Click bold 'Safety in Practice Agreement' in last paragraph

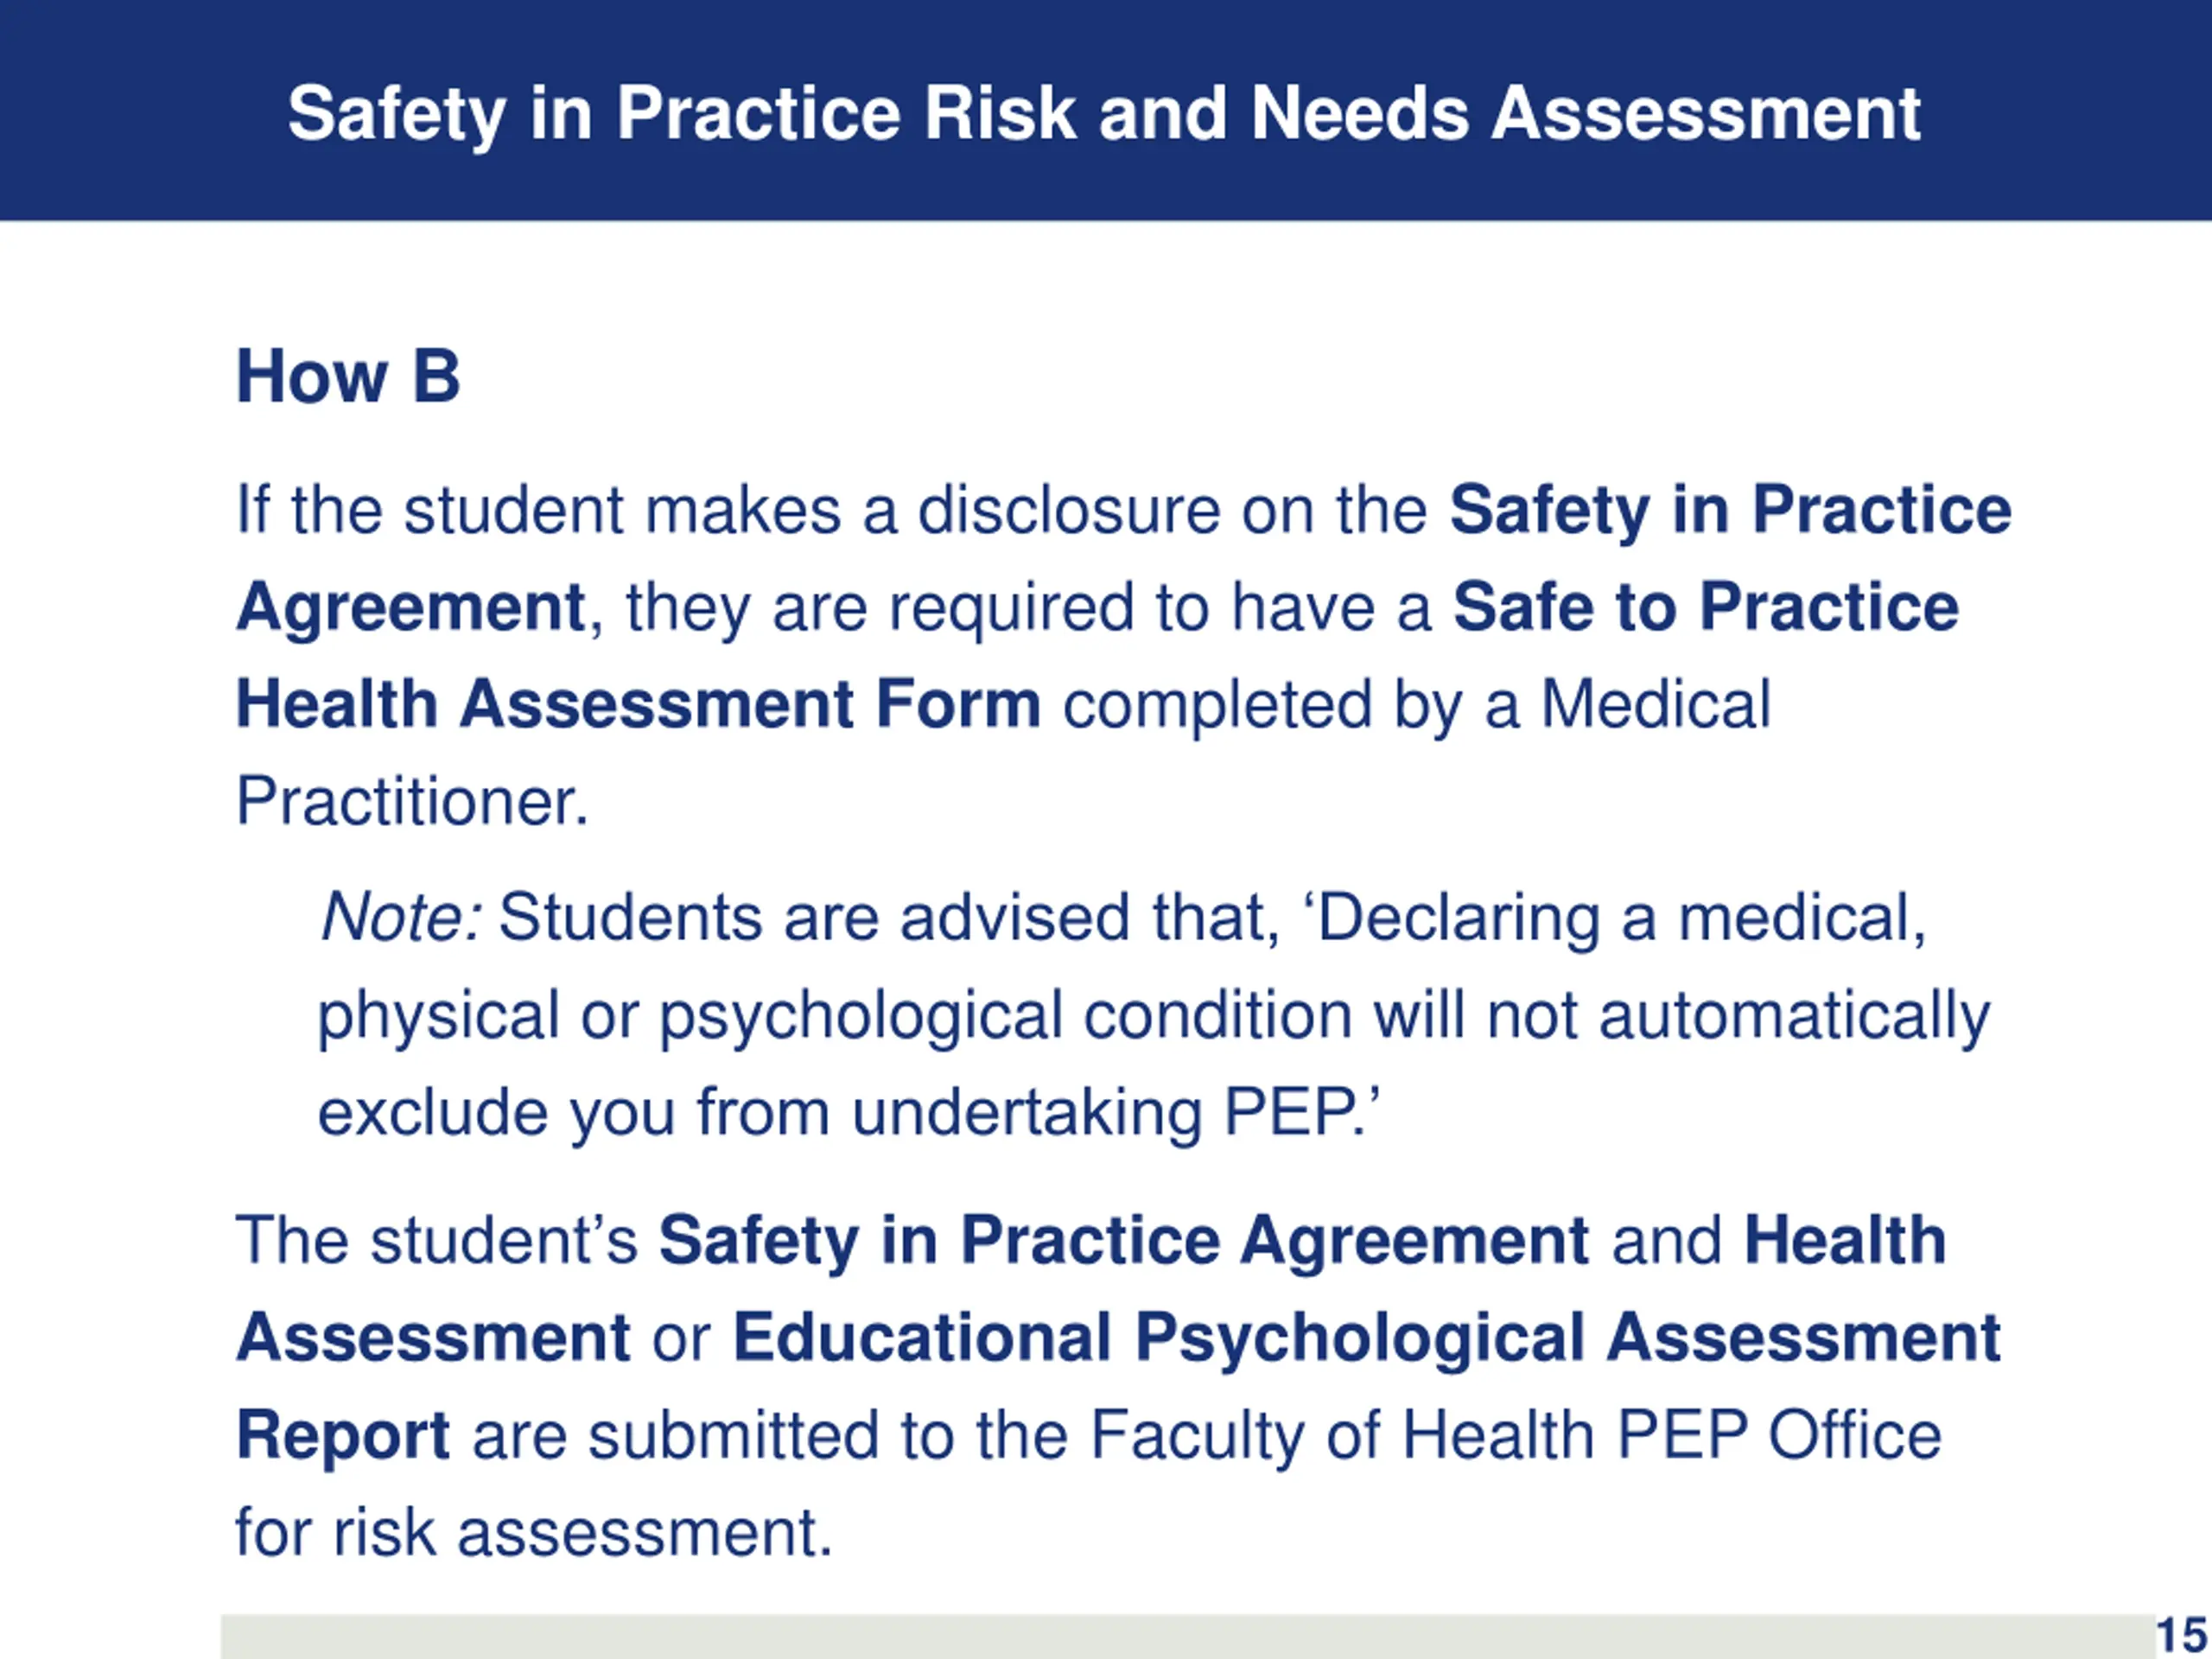(1123, 1241)
